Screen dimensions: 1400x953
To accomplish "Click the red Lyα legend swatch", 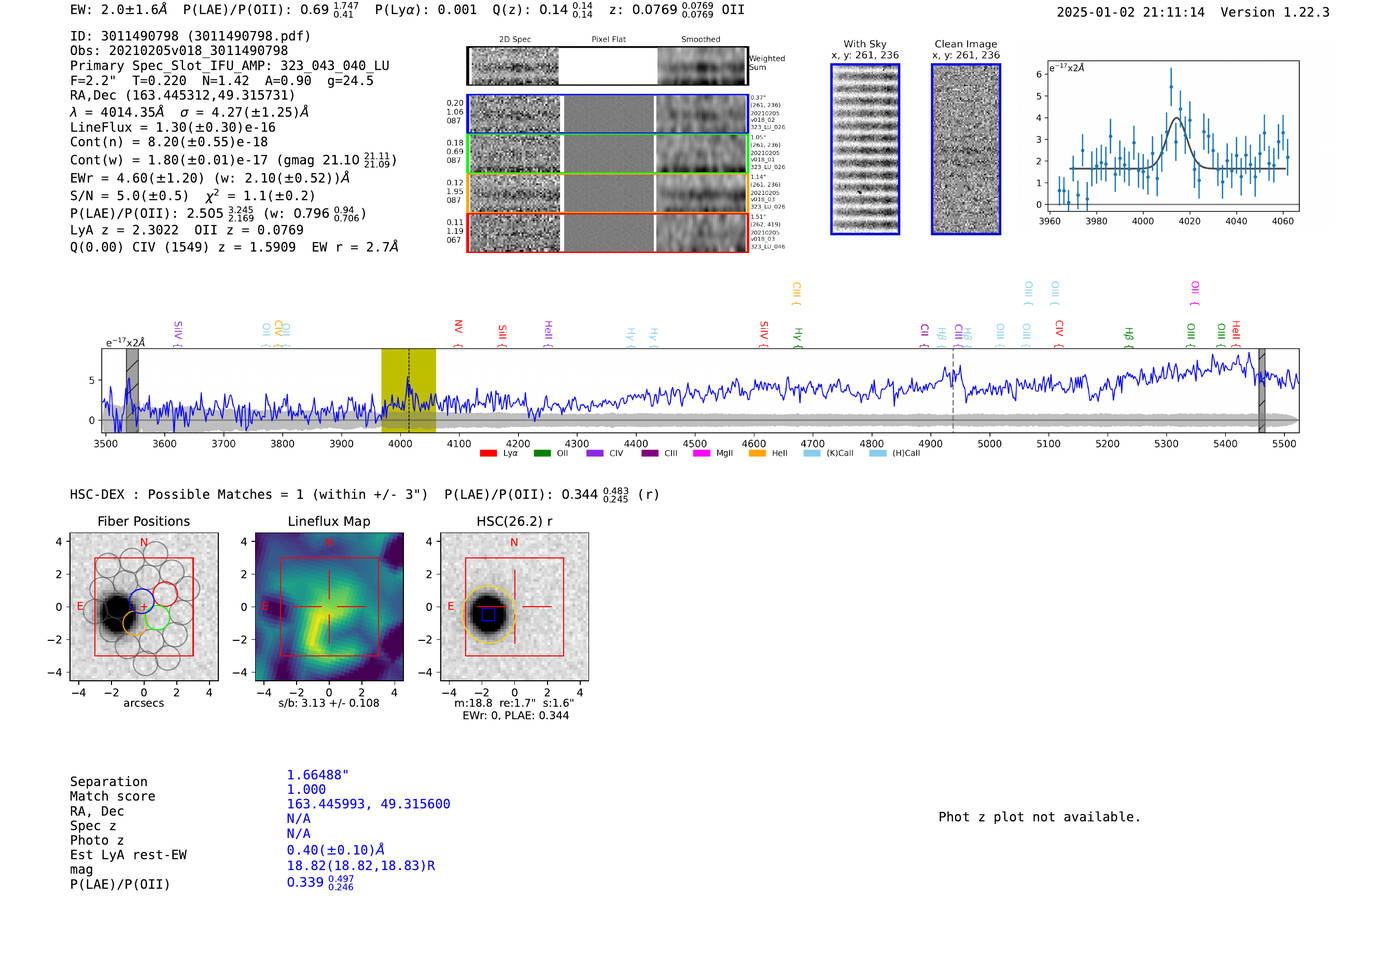I will 488,454.
